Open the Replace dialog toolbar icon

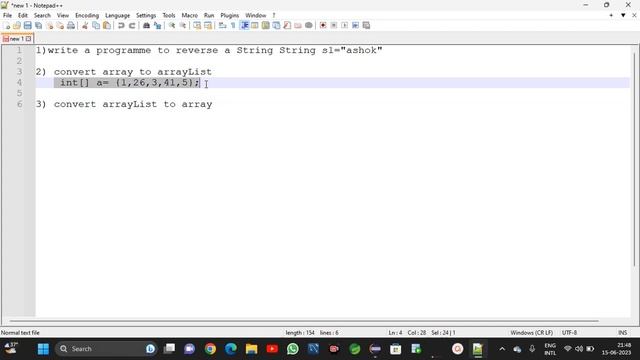[157, 25]
